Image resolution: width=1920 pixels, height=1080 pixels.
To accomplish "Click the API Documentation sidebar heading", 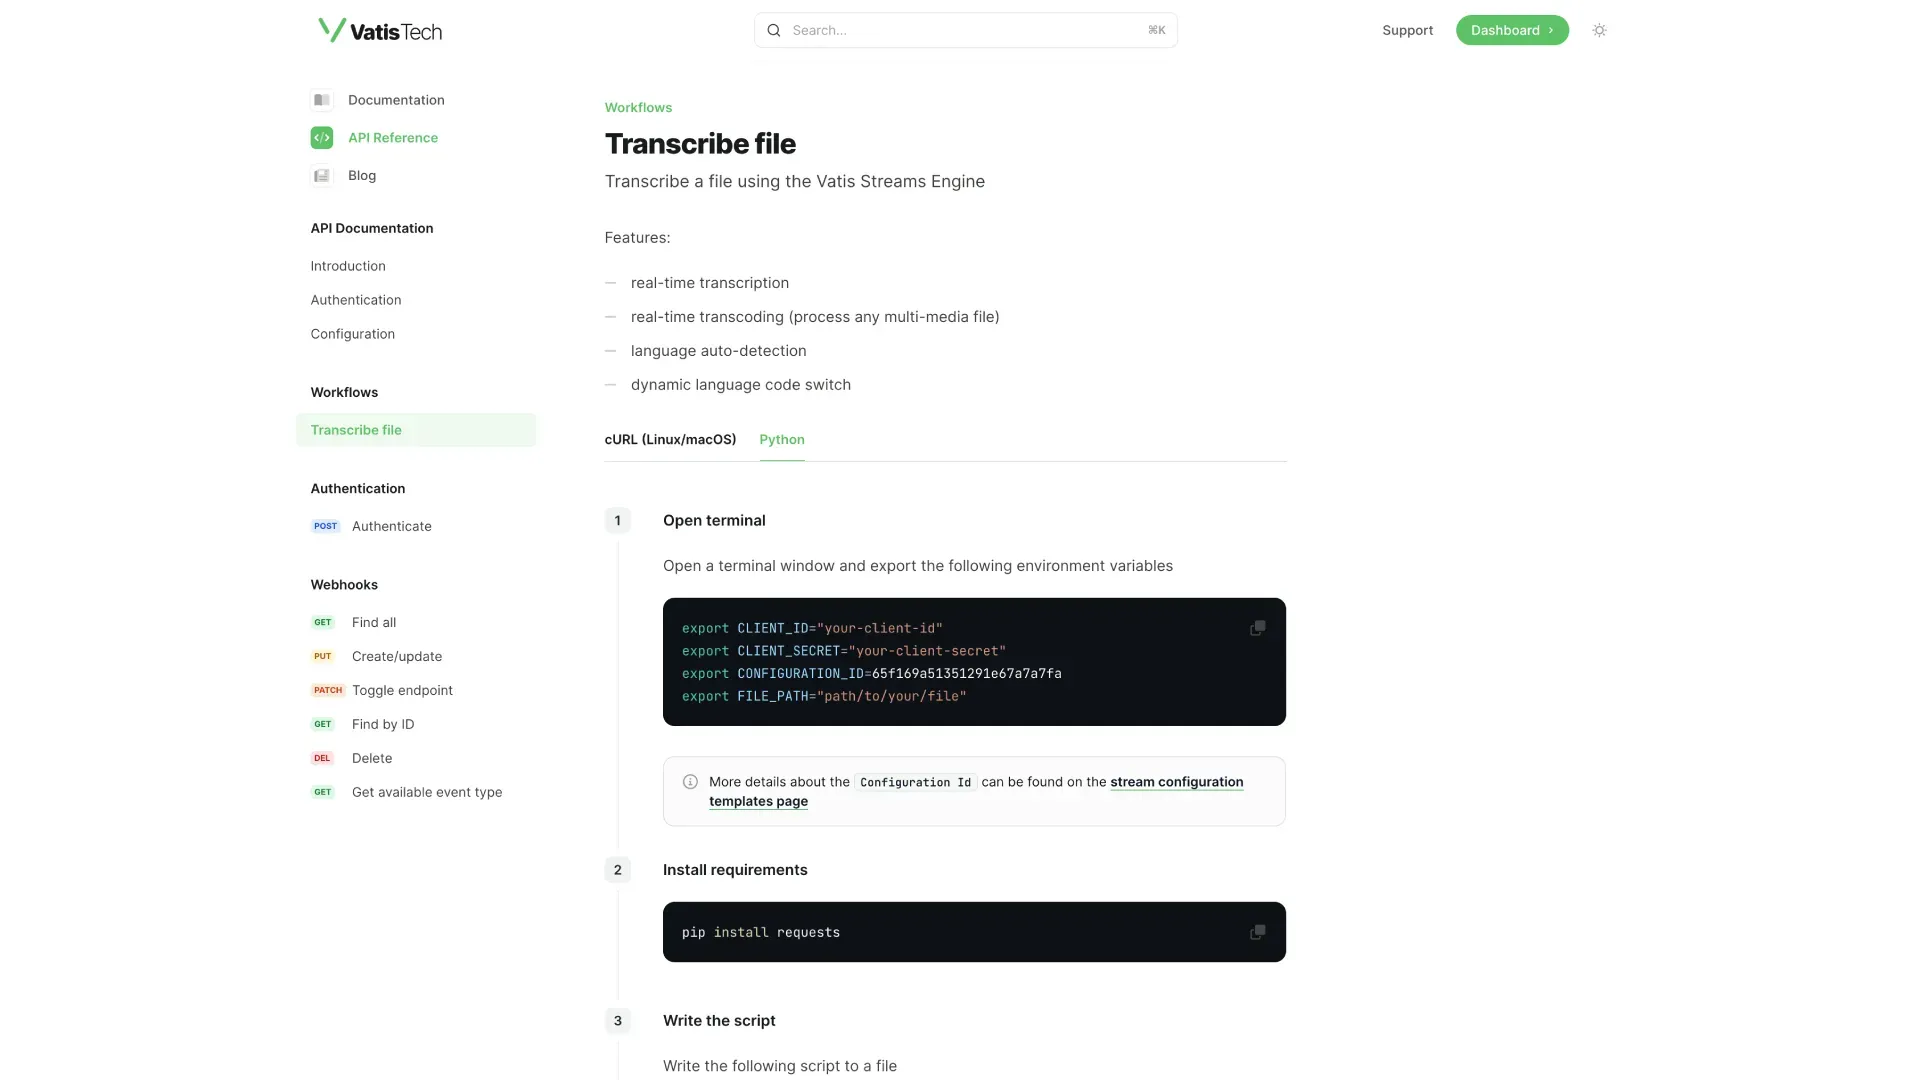I will [372, 228].
